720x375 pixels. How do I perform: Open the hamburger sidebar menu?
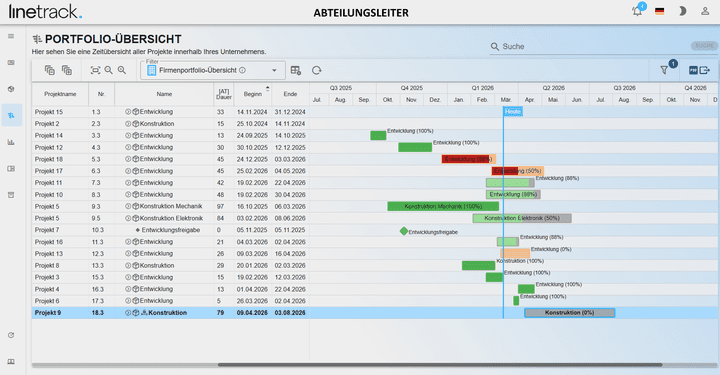[11, 36]
